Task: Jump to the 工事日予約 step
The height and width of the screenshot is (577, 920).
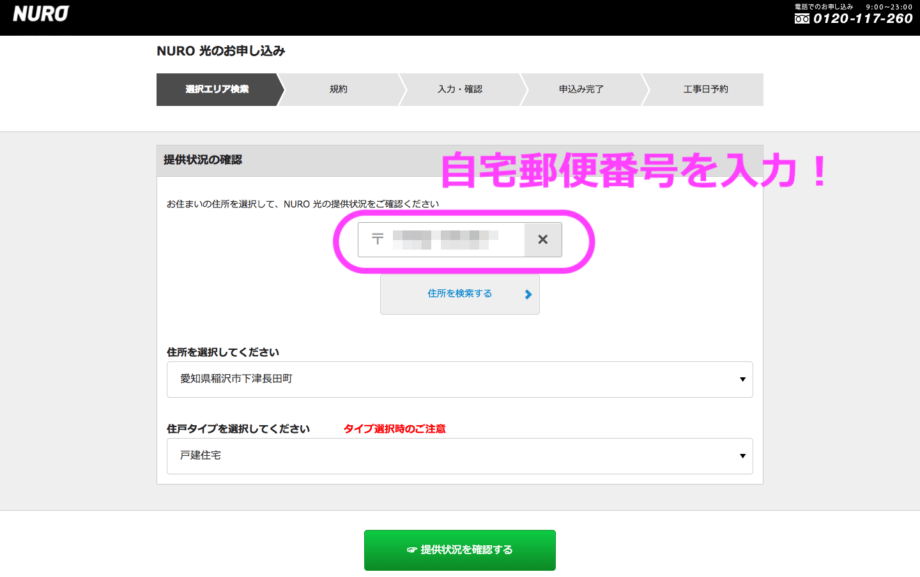Action: 705,89
